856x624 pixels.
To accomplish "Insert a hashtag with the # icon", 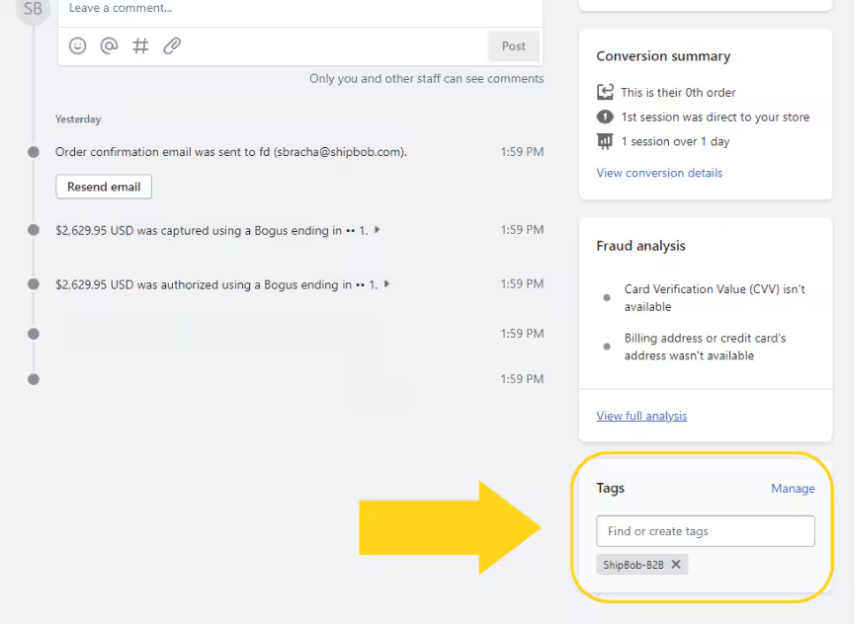I will click(x=140, y=46).
